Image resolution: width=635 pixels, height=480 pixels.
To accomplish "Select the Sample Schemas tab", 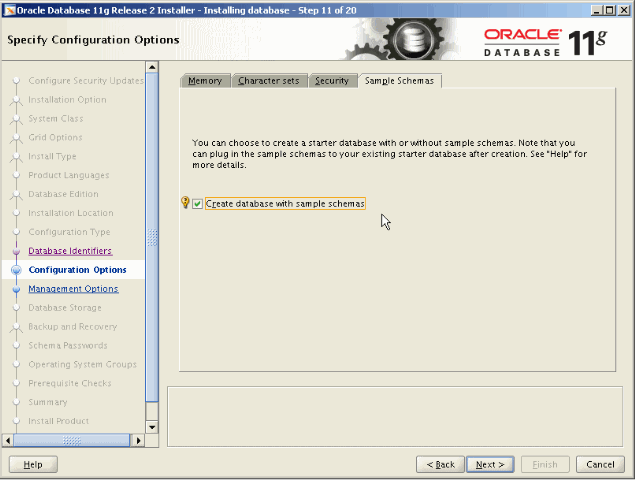I will point(399,81).
